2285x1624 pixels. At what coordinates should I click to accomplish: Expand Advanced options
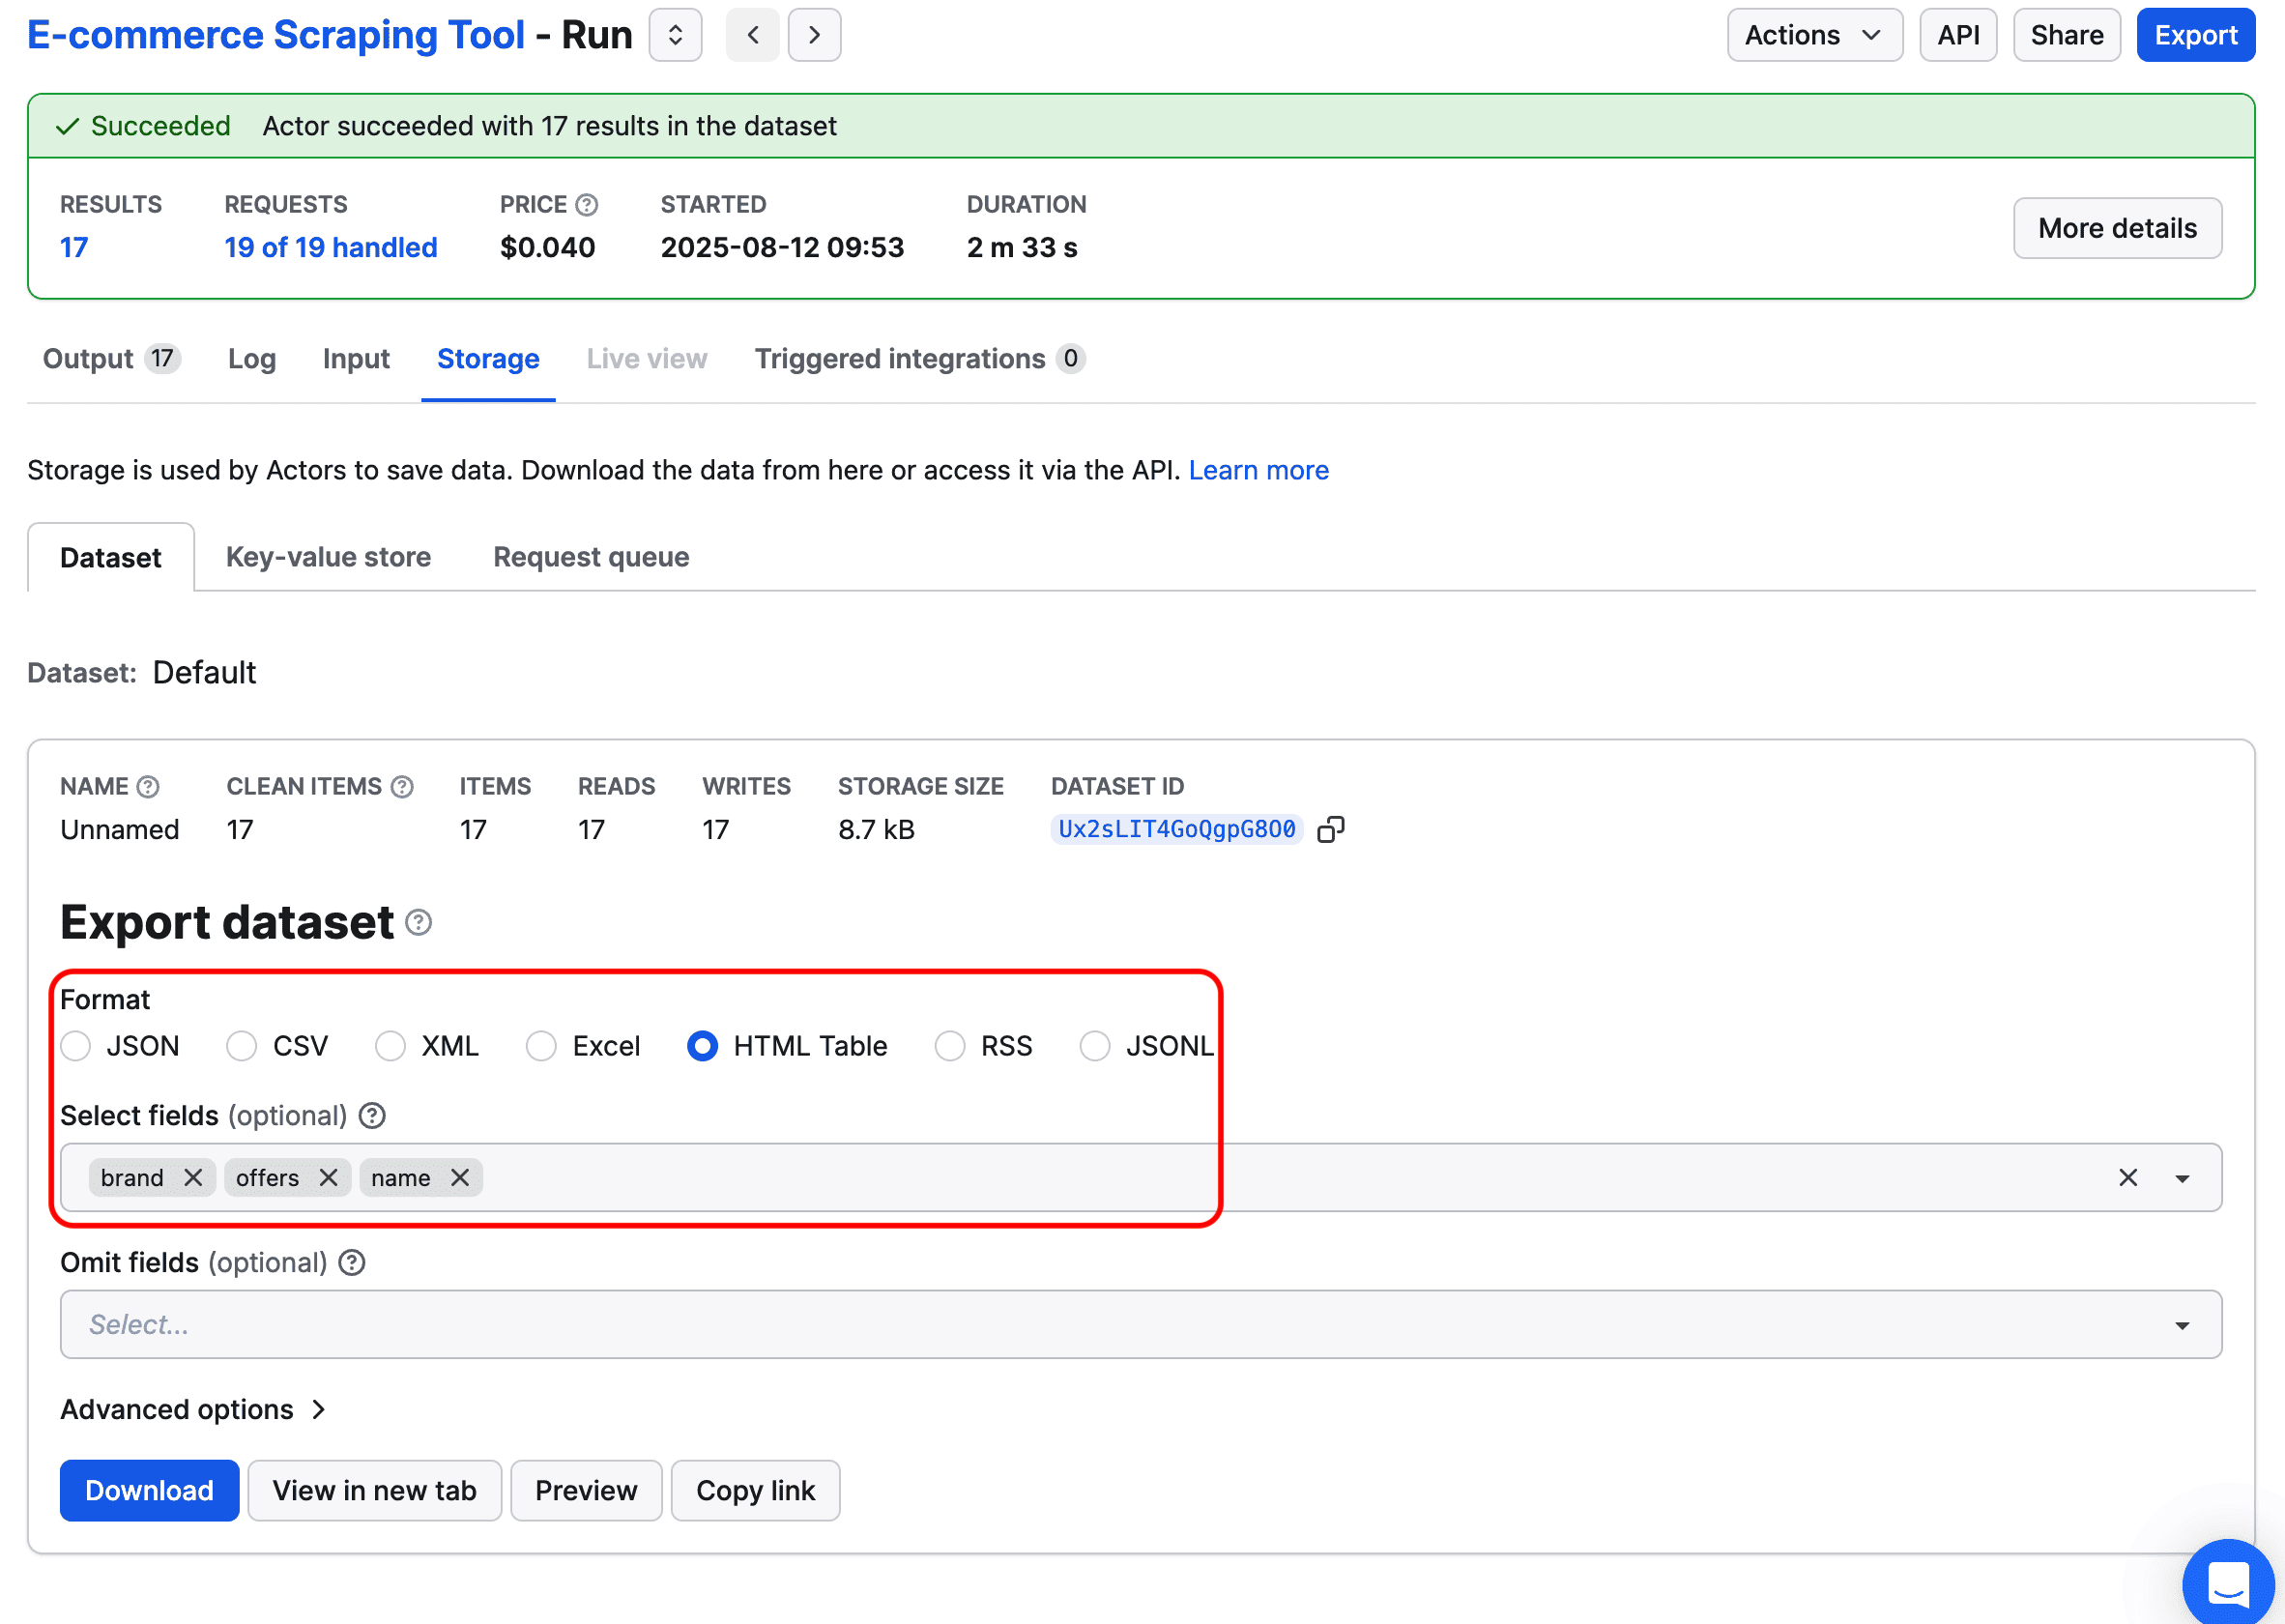tap(193, 1410)
